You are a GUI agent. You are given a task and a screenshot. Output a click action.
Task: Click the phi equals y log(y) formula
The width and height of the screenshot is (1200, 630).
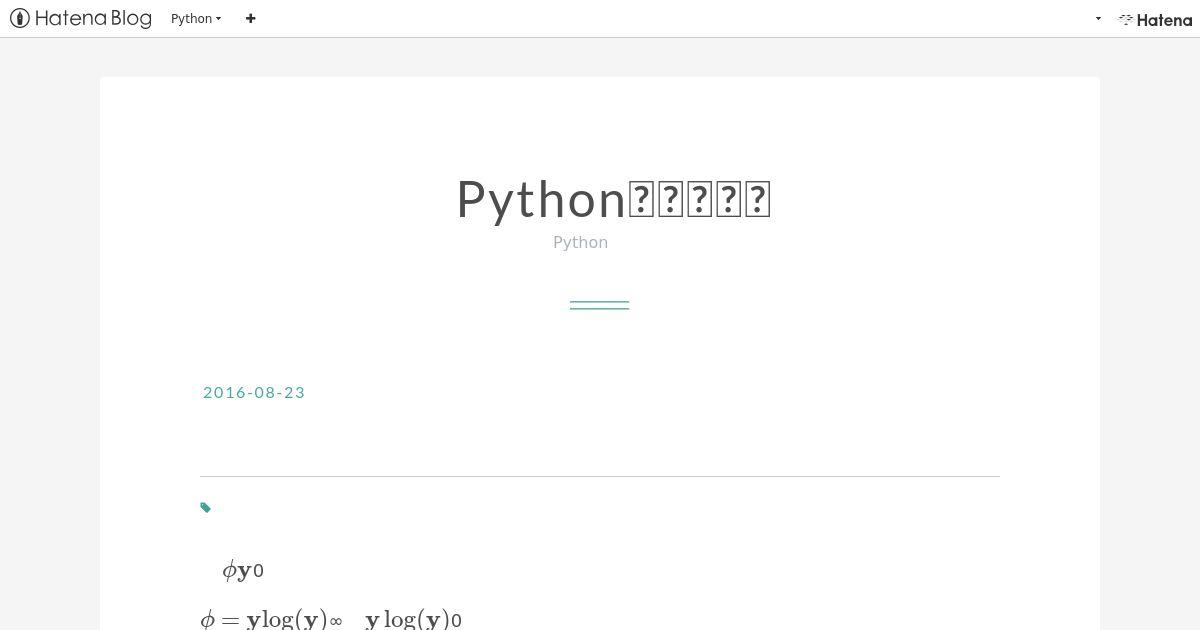(x=271, y=619)
